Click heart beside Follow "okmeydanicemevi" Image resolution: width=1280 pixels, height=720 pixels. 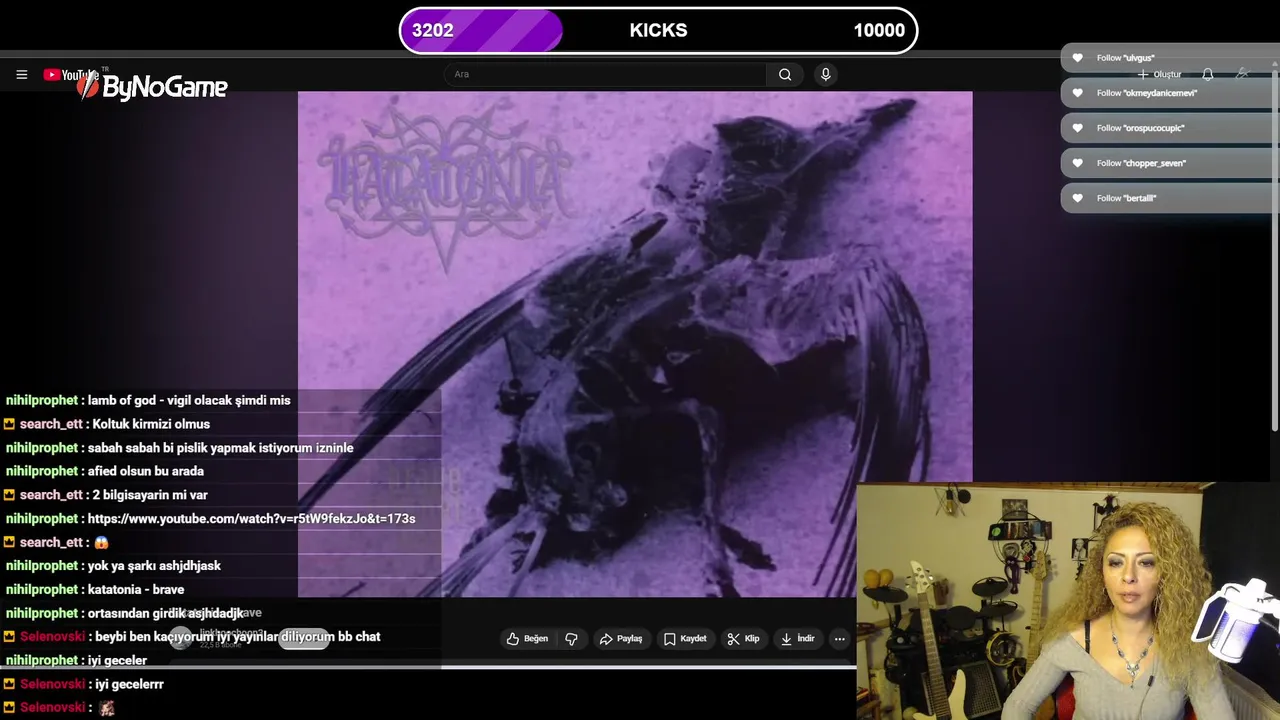tap(1077, 93)
